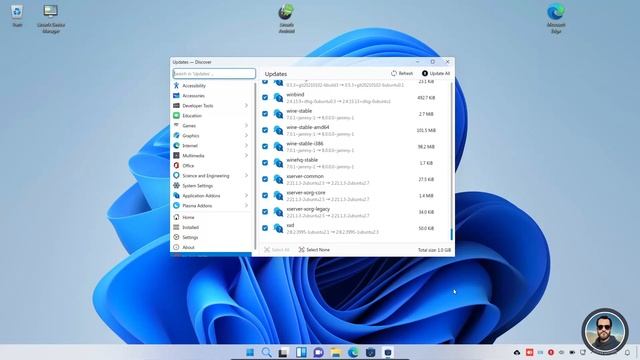This screenshot has width=640, height=360.
Task: Click the cloud icon in system tray
Action: pos(517,352)
